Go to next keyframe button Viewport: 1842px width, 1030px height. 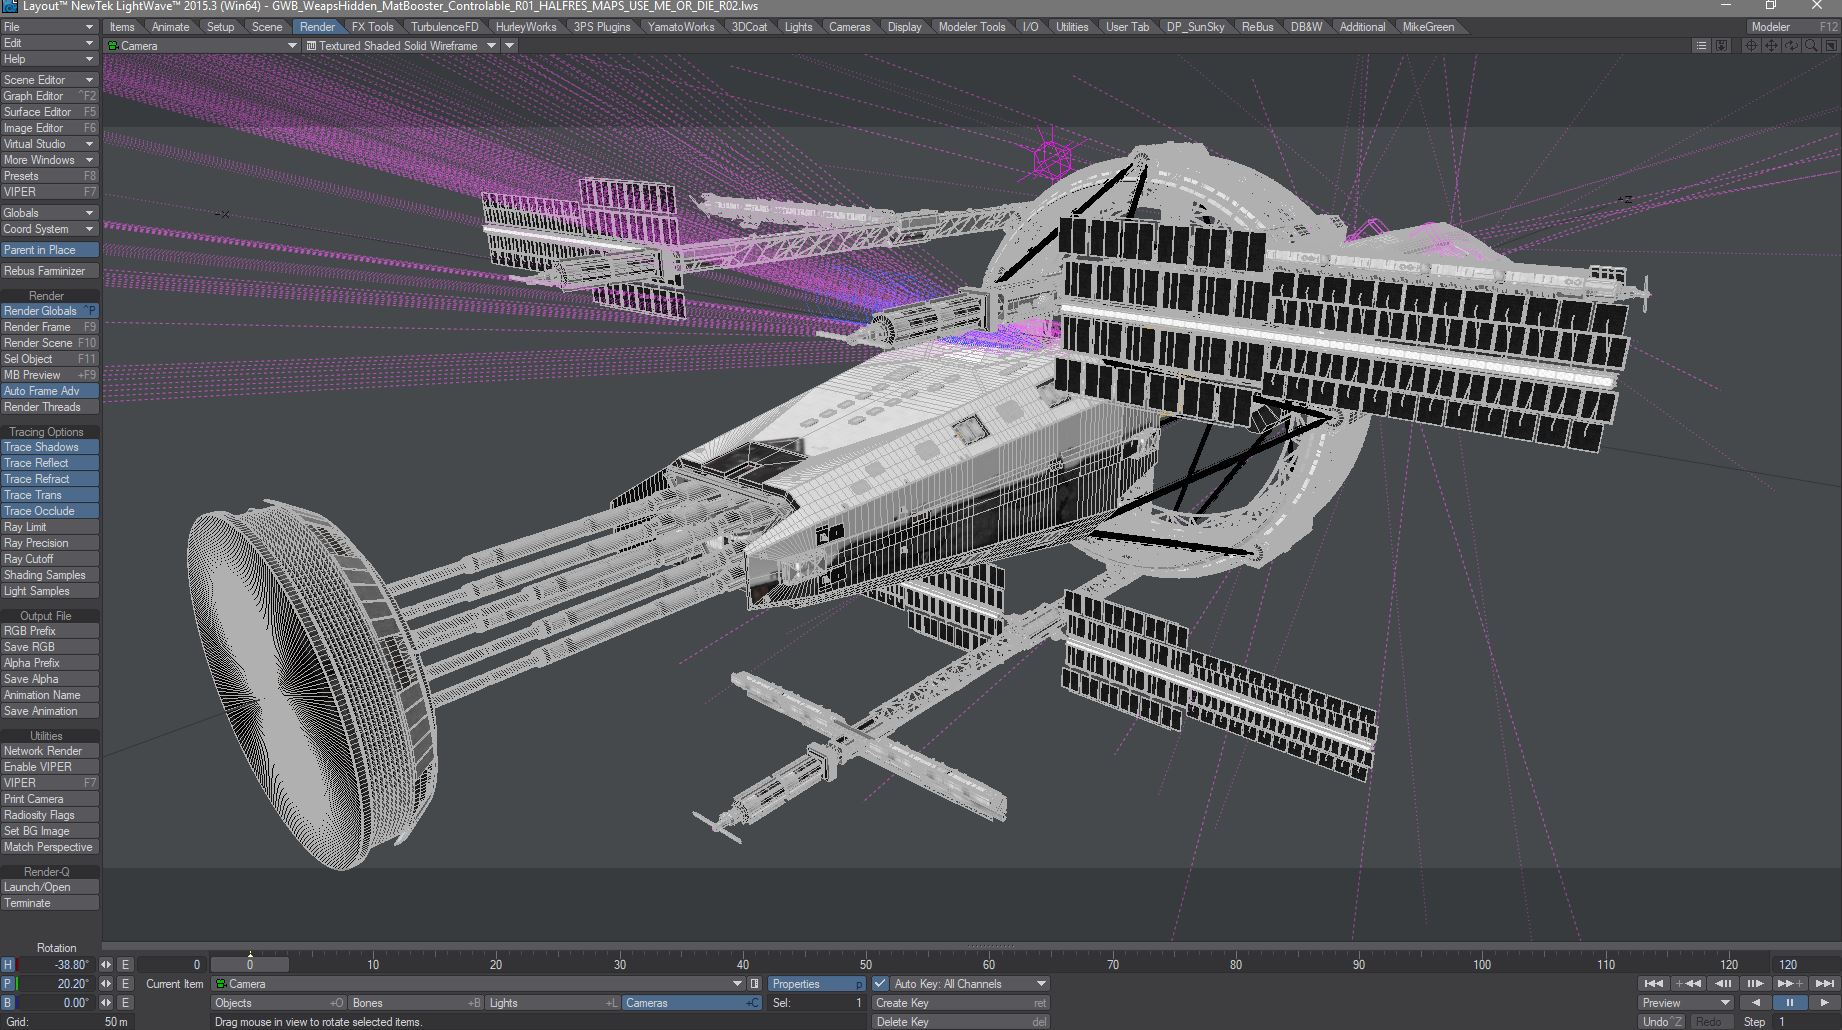[1790, 984]
